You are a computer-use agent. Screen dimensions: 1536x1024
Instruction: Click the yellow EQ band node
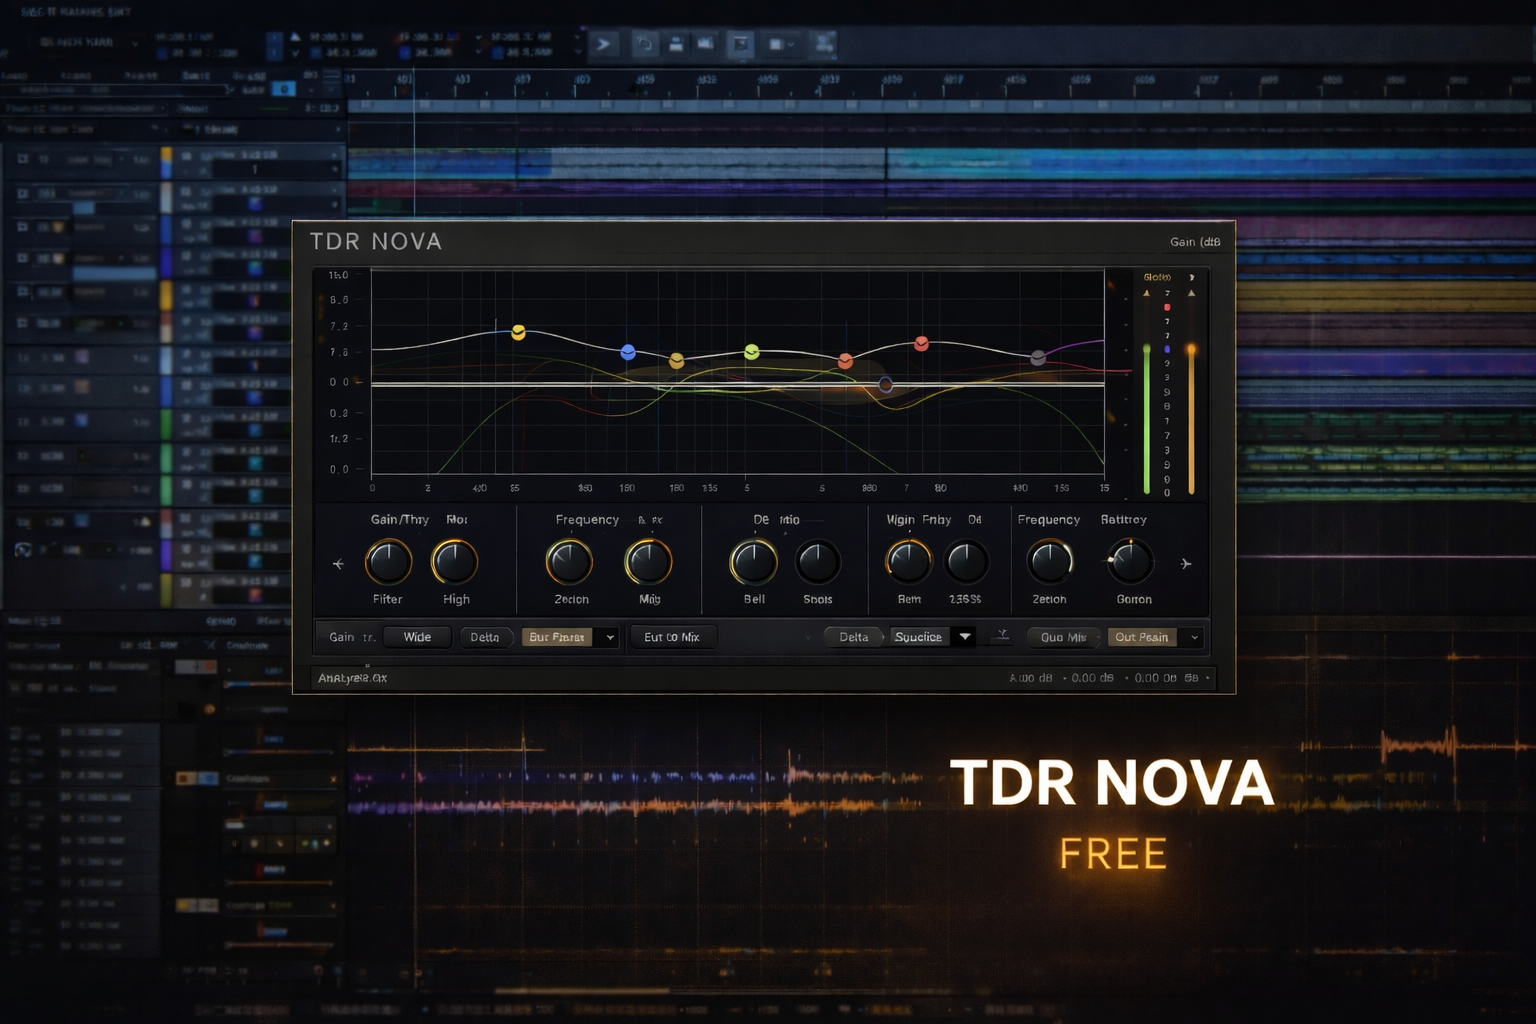tap(518, 332)
